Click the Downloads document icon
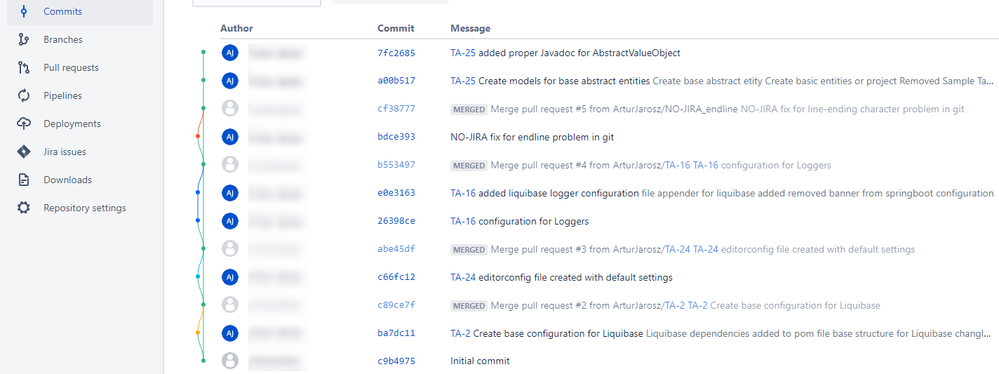 [x=24, y=180]
